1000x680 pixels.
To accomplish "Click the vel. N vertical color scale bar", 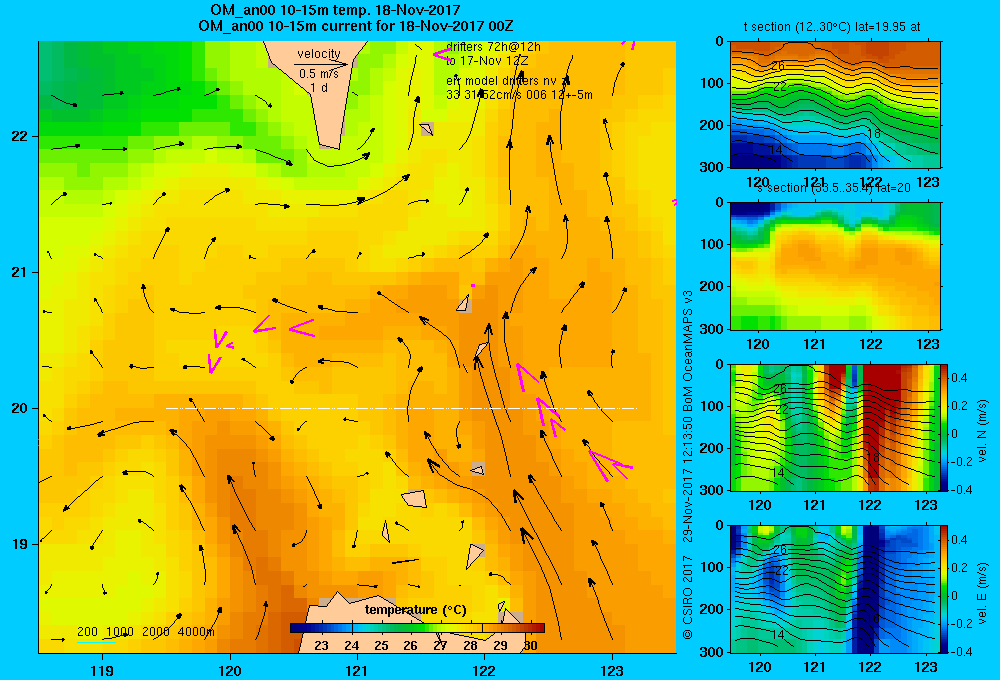I will pos(945,427).
